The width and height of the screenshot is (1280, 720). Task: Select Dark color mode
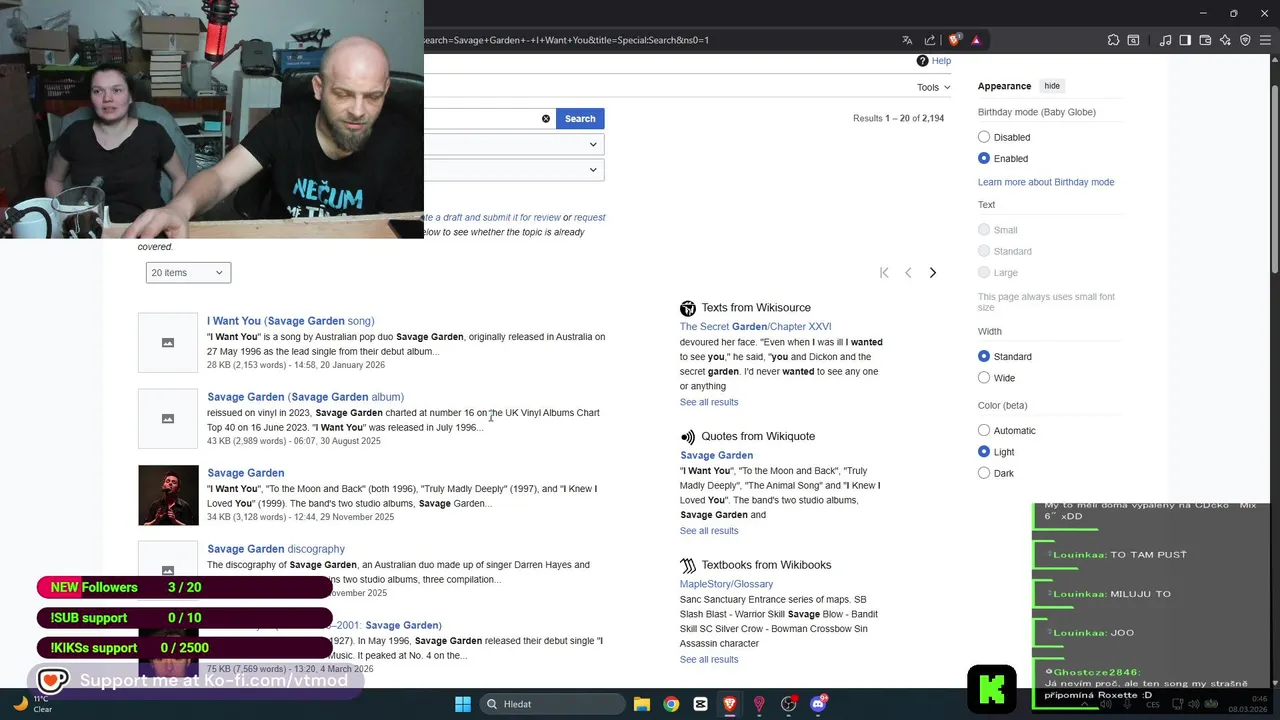point(984,473)
